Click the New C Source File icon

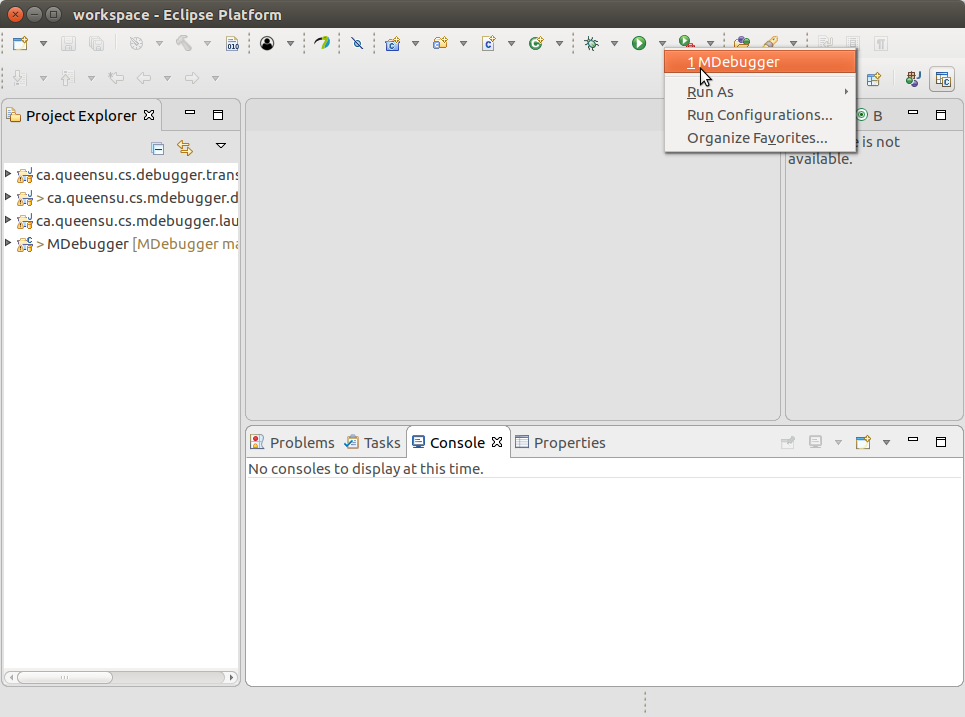coord(489,43)
